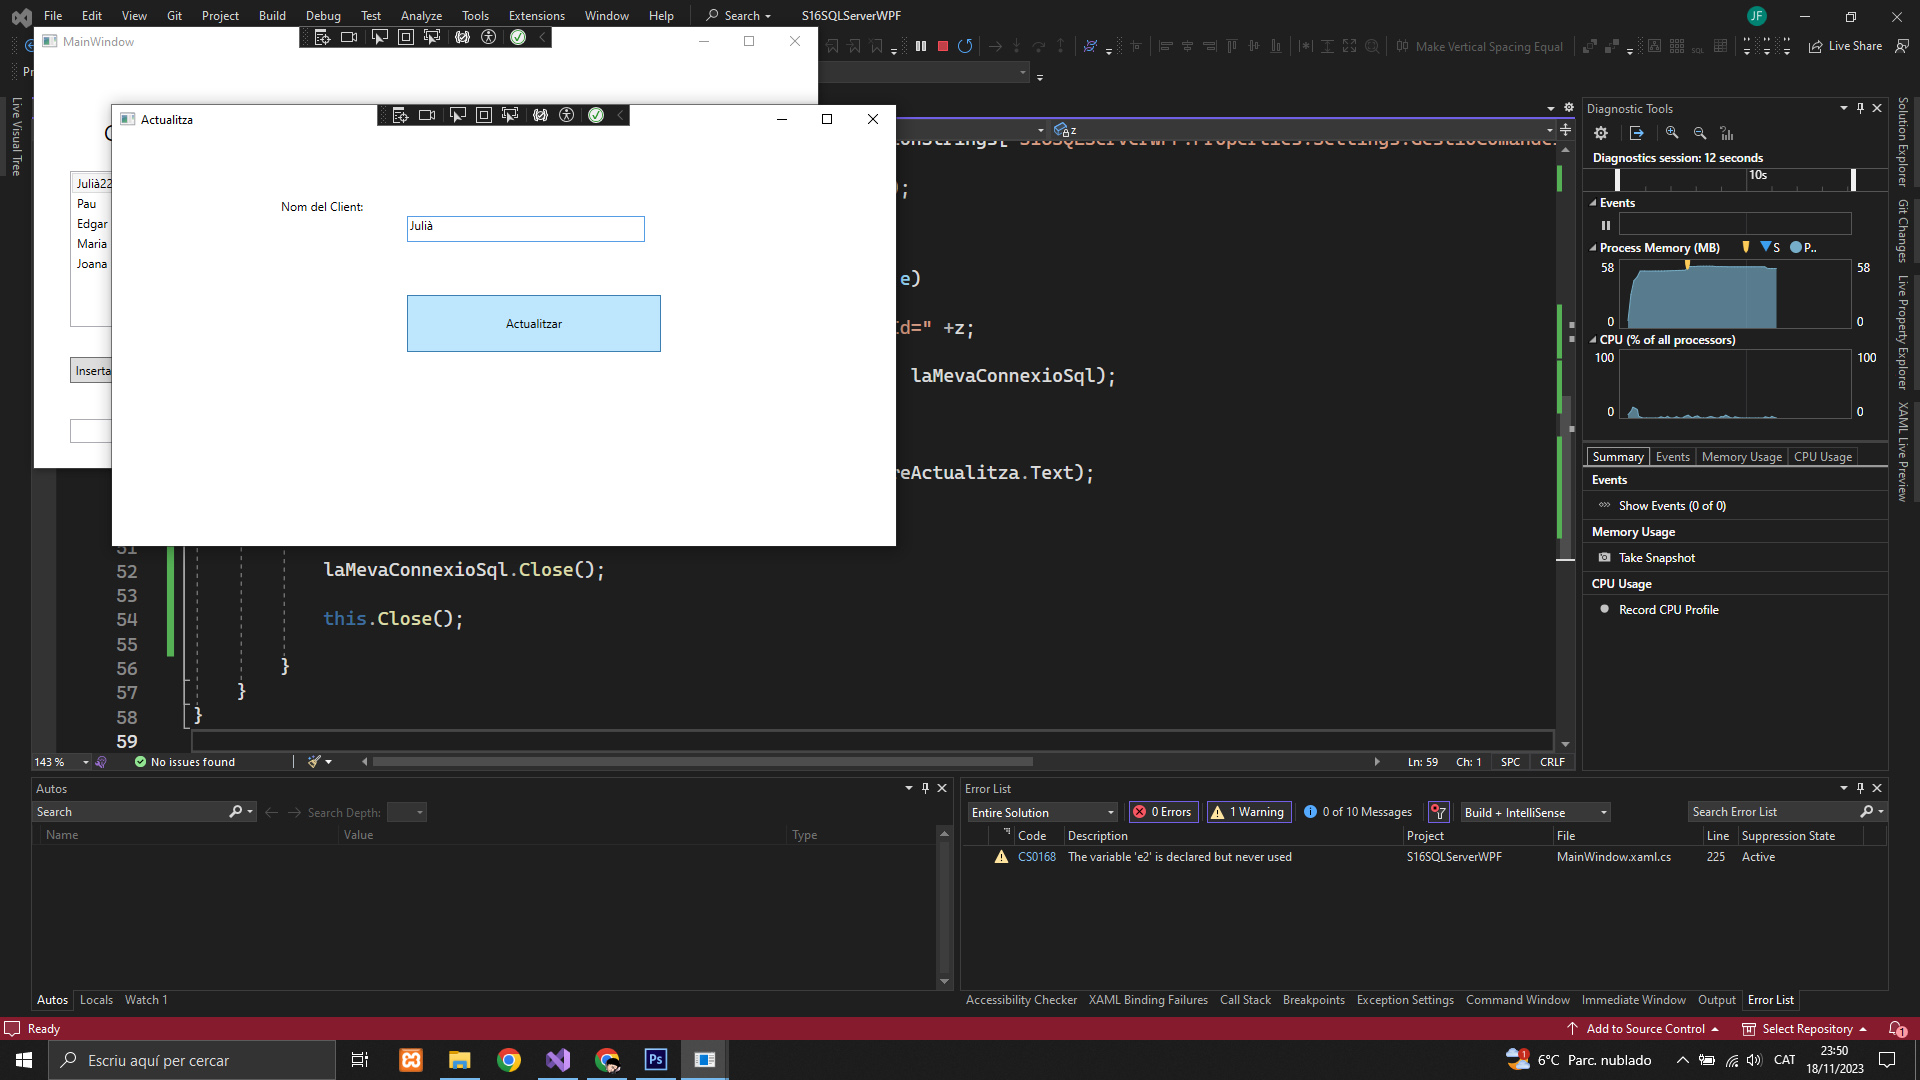Take a memory snapshot
This screenshot has height=1080, width=1920.
click(1656, 558)
